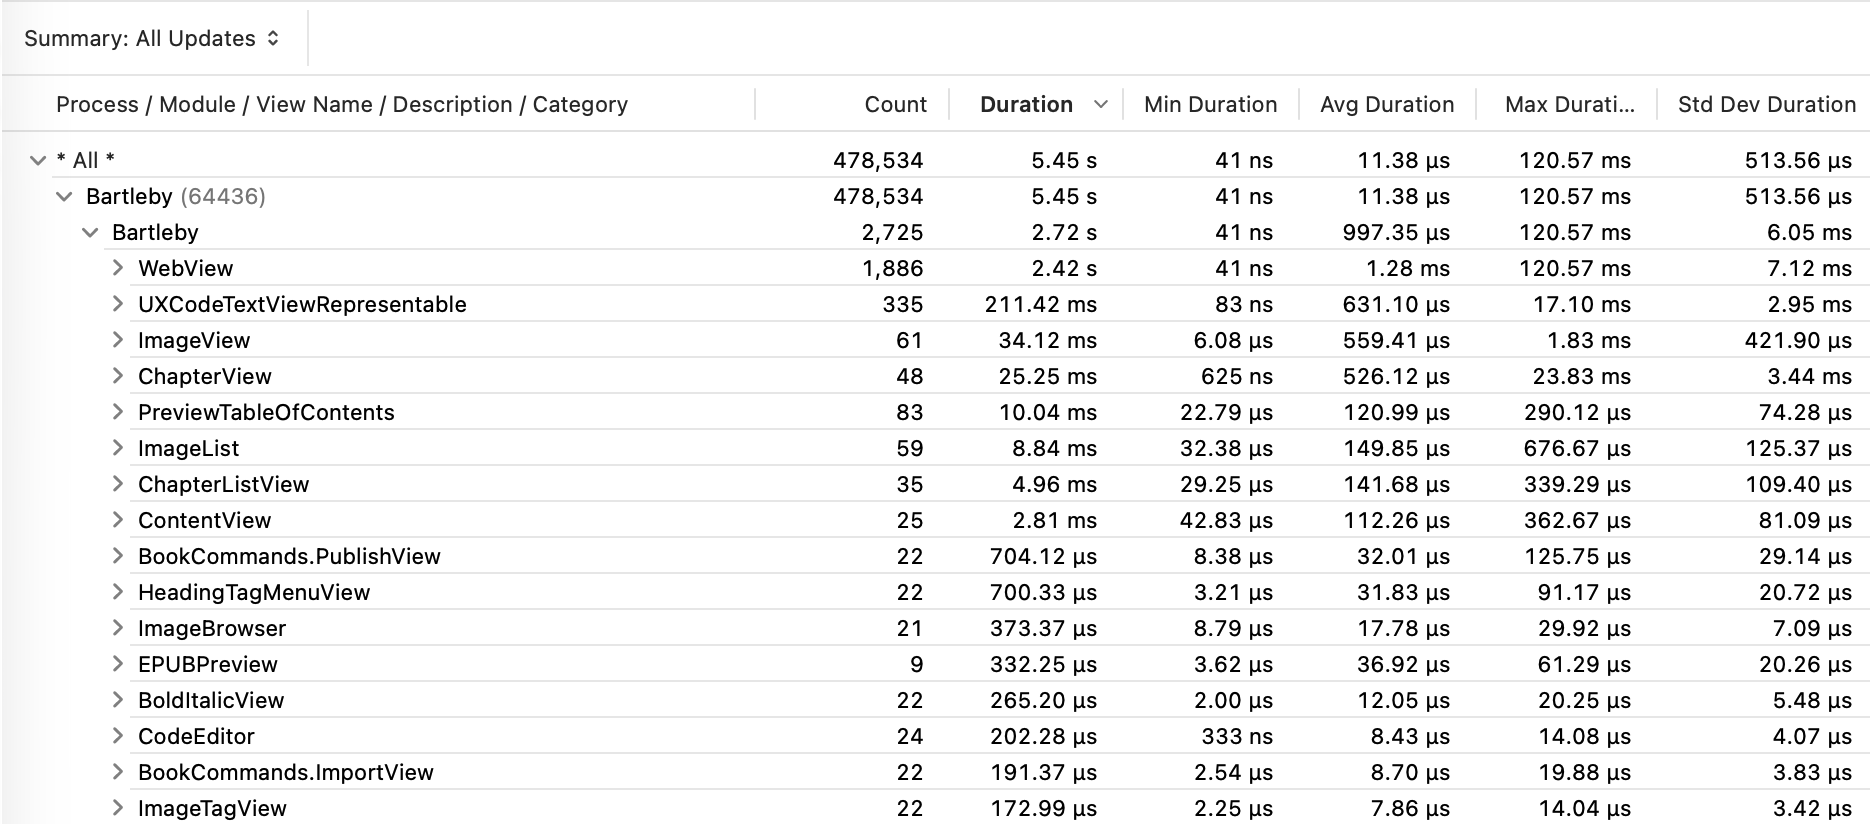
Task: Sort by Std Dev Duration column
Action: [1766, 105]
